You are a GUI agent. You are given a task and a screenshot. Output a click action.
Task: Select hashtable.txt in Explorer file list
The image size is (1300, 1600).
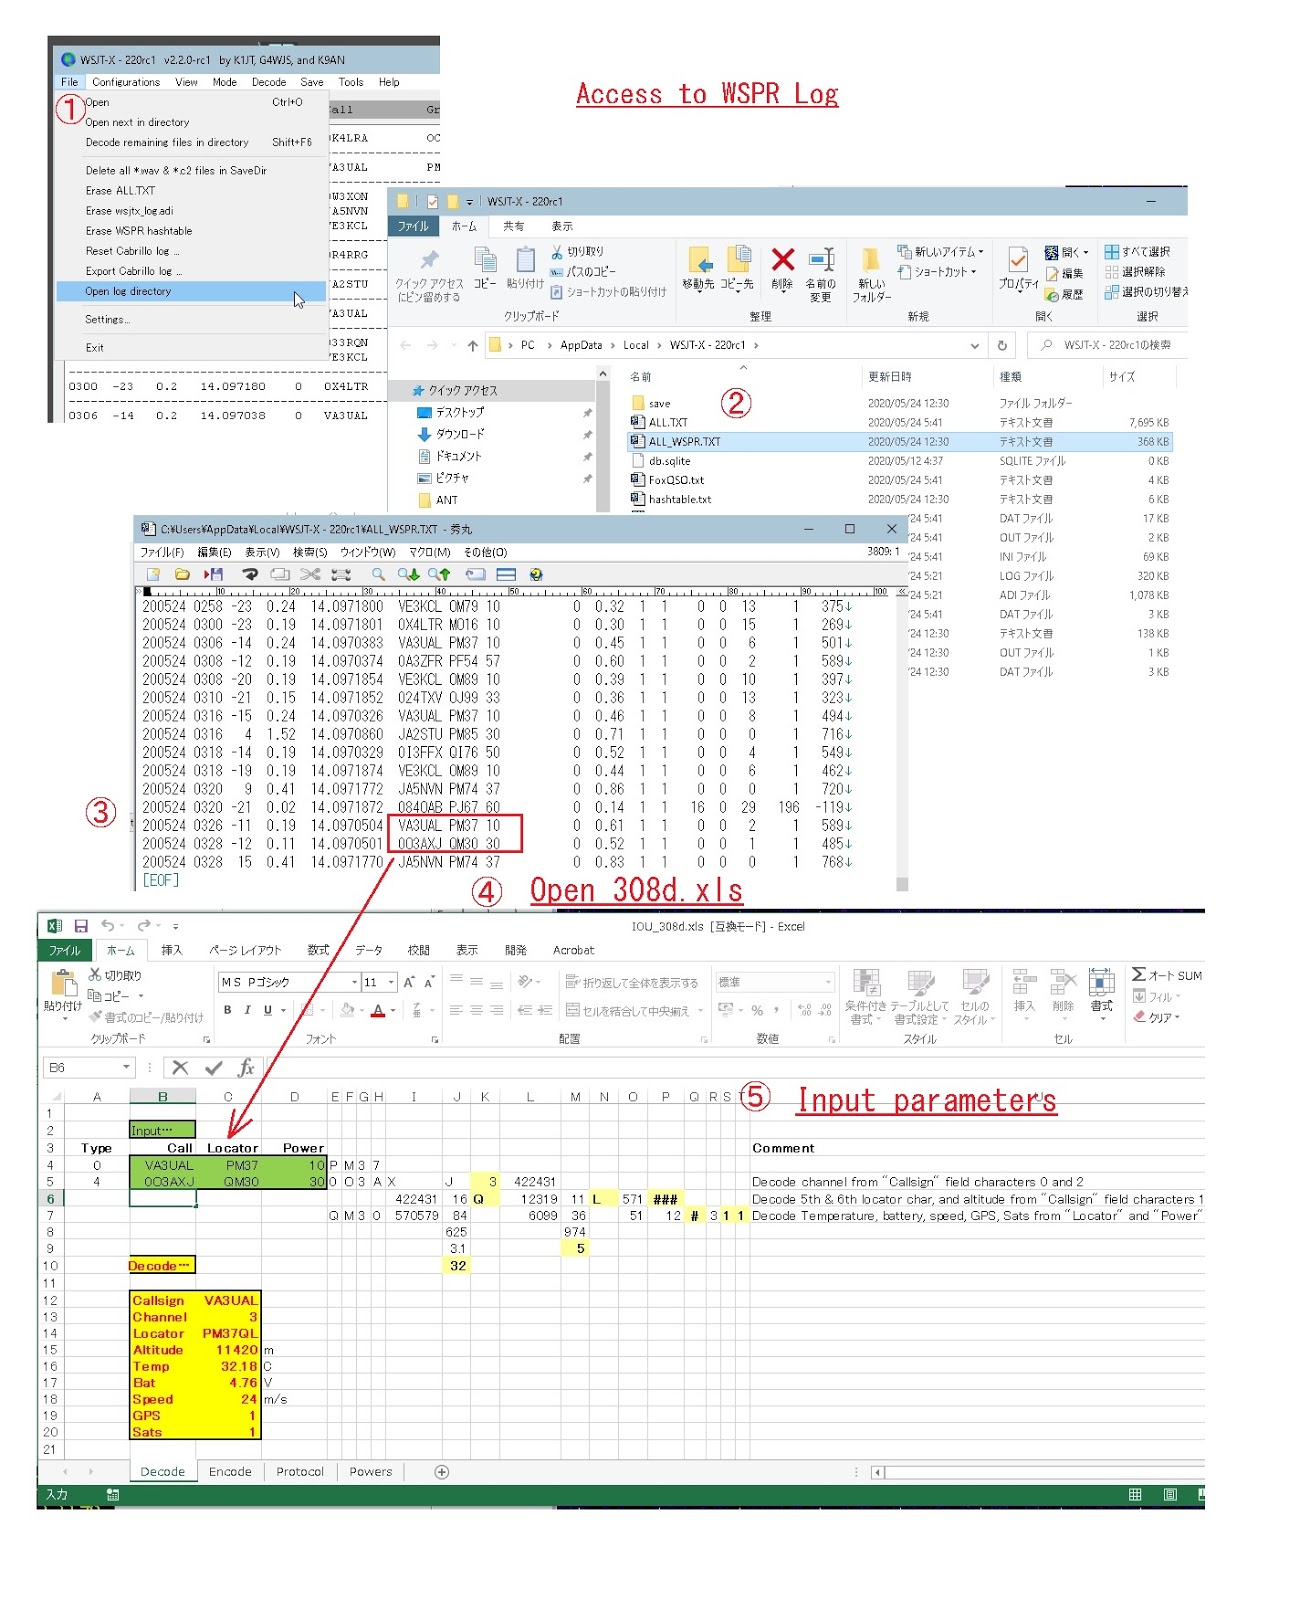[x=679, y=499]
